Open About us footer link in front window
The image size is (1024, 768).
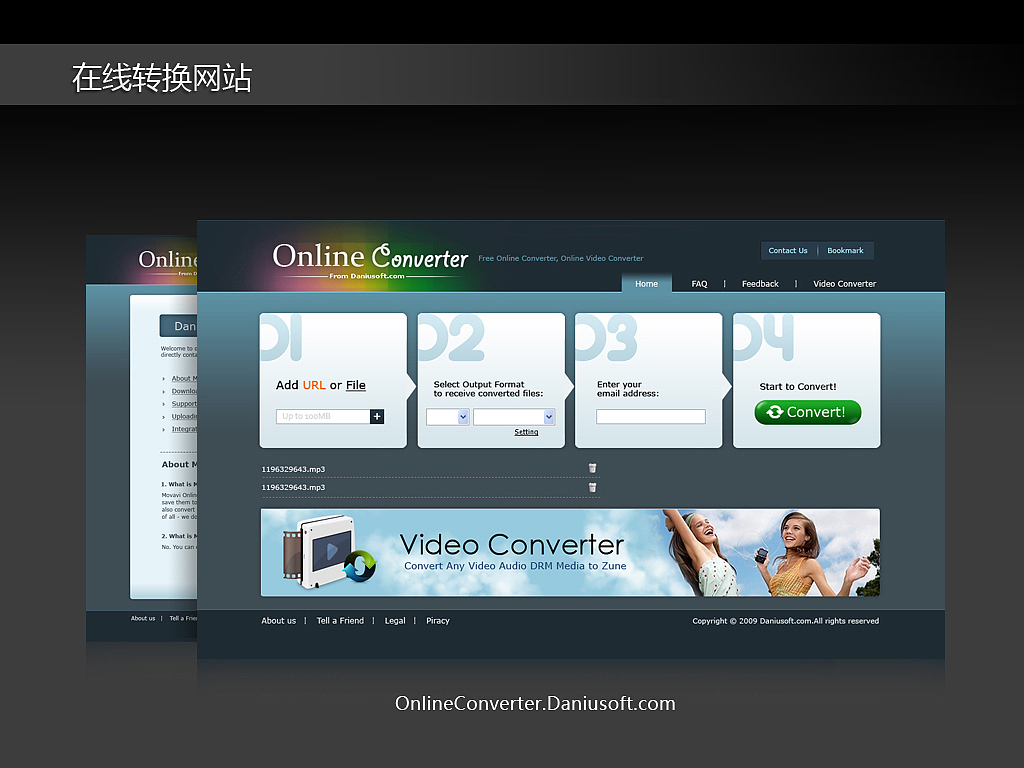click(x=279, y=620)
